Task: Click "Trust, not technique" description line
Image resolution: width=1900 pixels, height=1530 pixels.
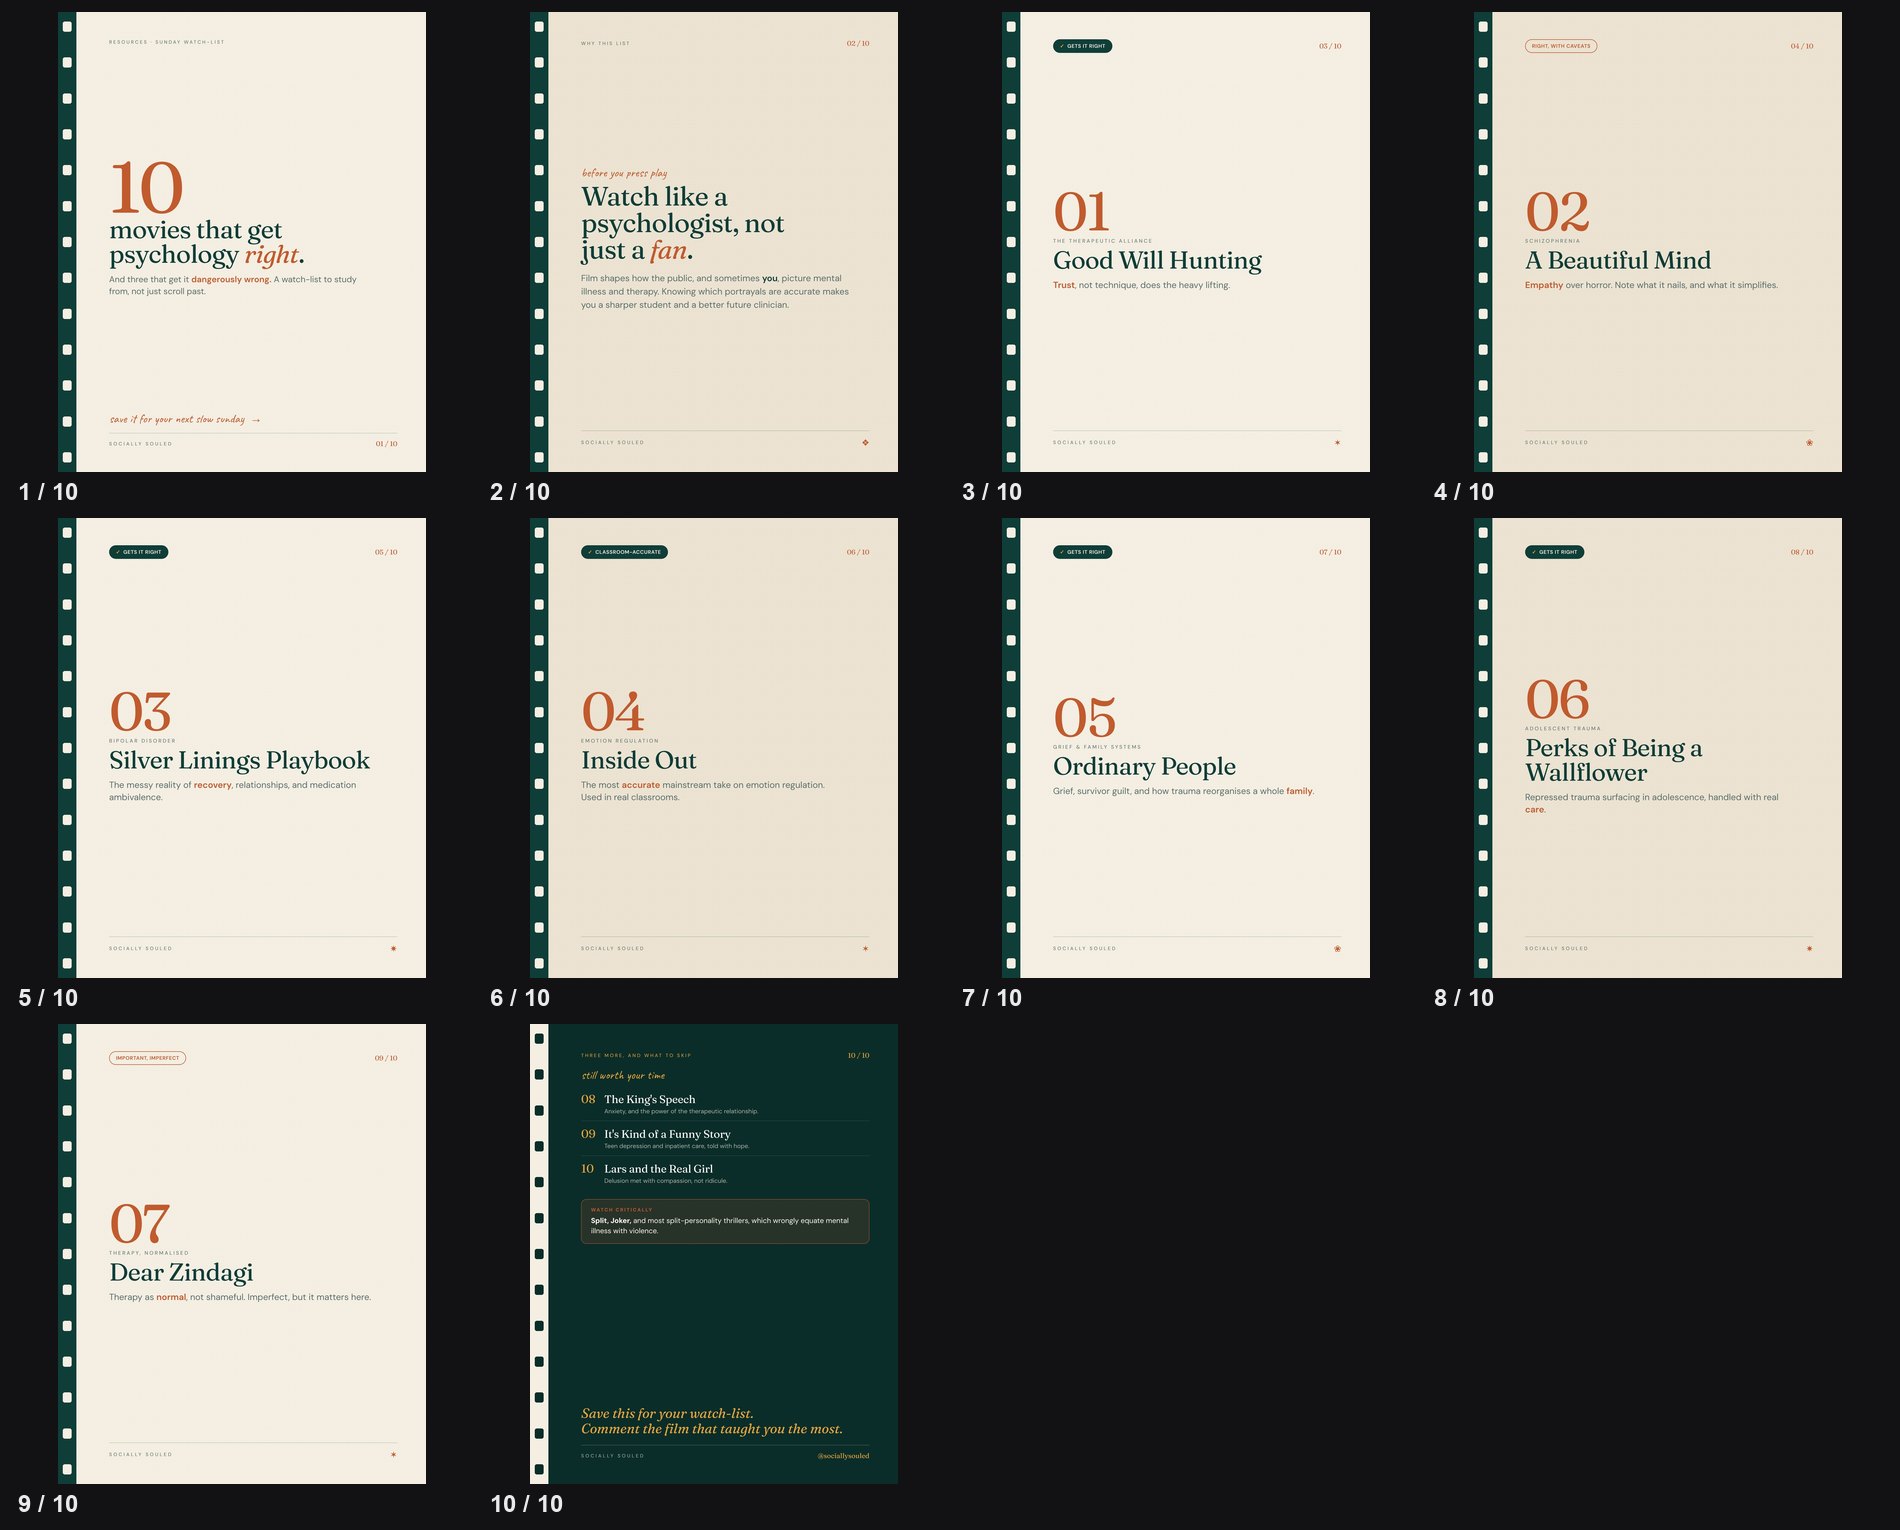Action: (x=1141, y=286)
